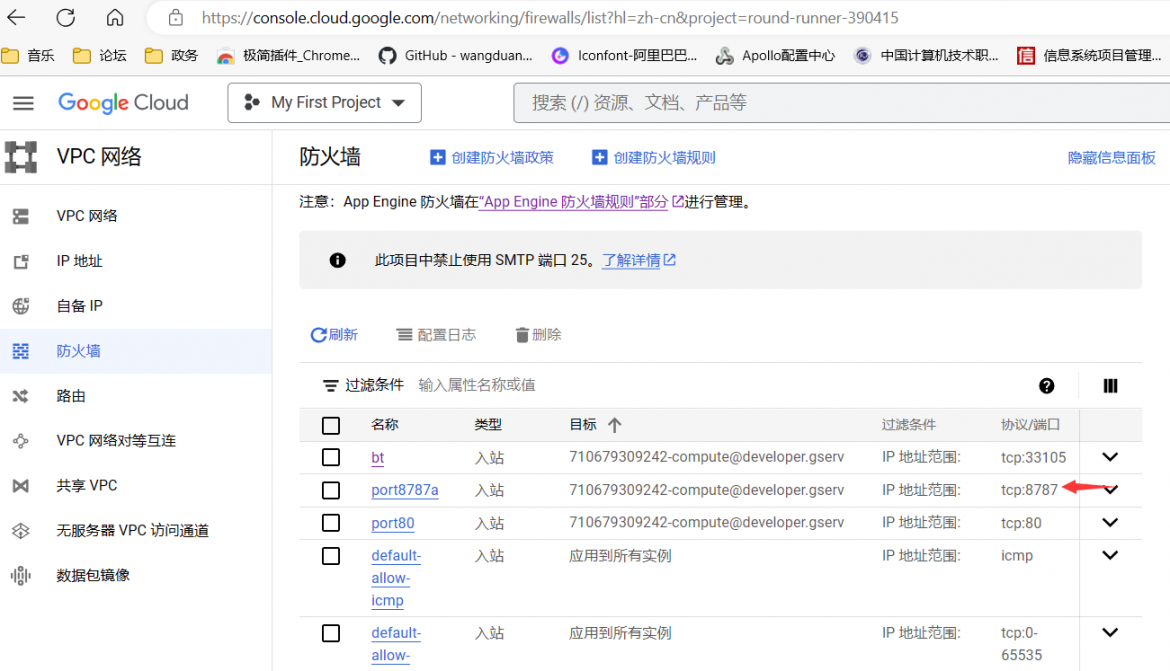1170x671 pixels.
Task: Click 创建防火墙规则
Action: pos(654,157)
